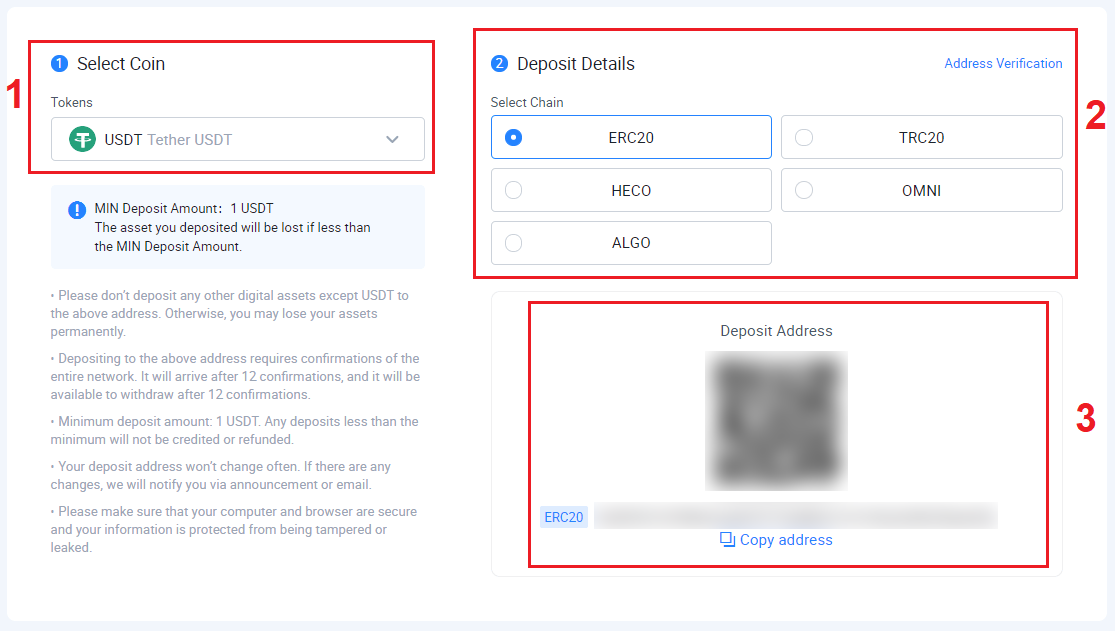Click the step 2 Deposit Details badge
This screenshot has width=1115, height=631.
pos(499,64)
